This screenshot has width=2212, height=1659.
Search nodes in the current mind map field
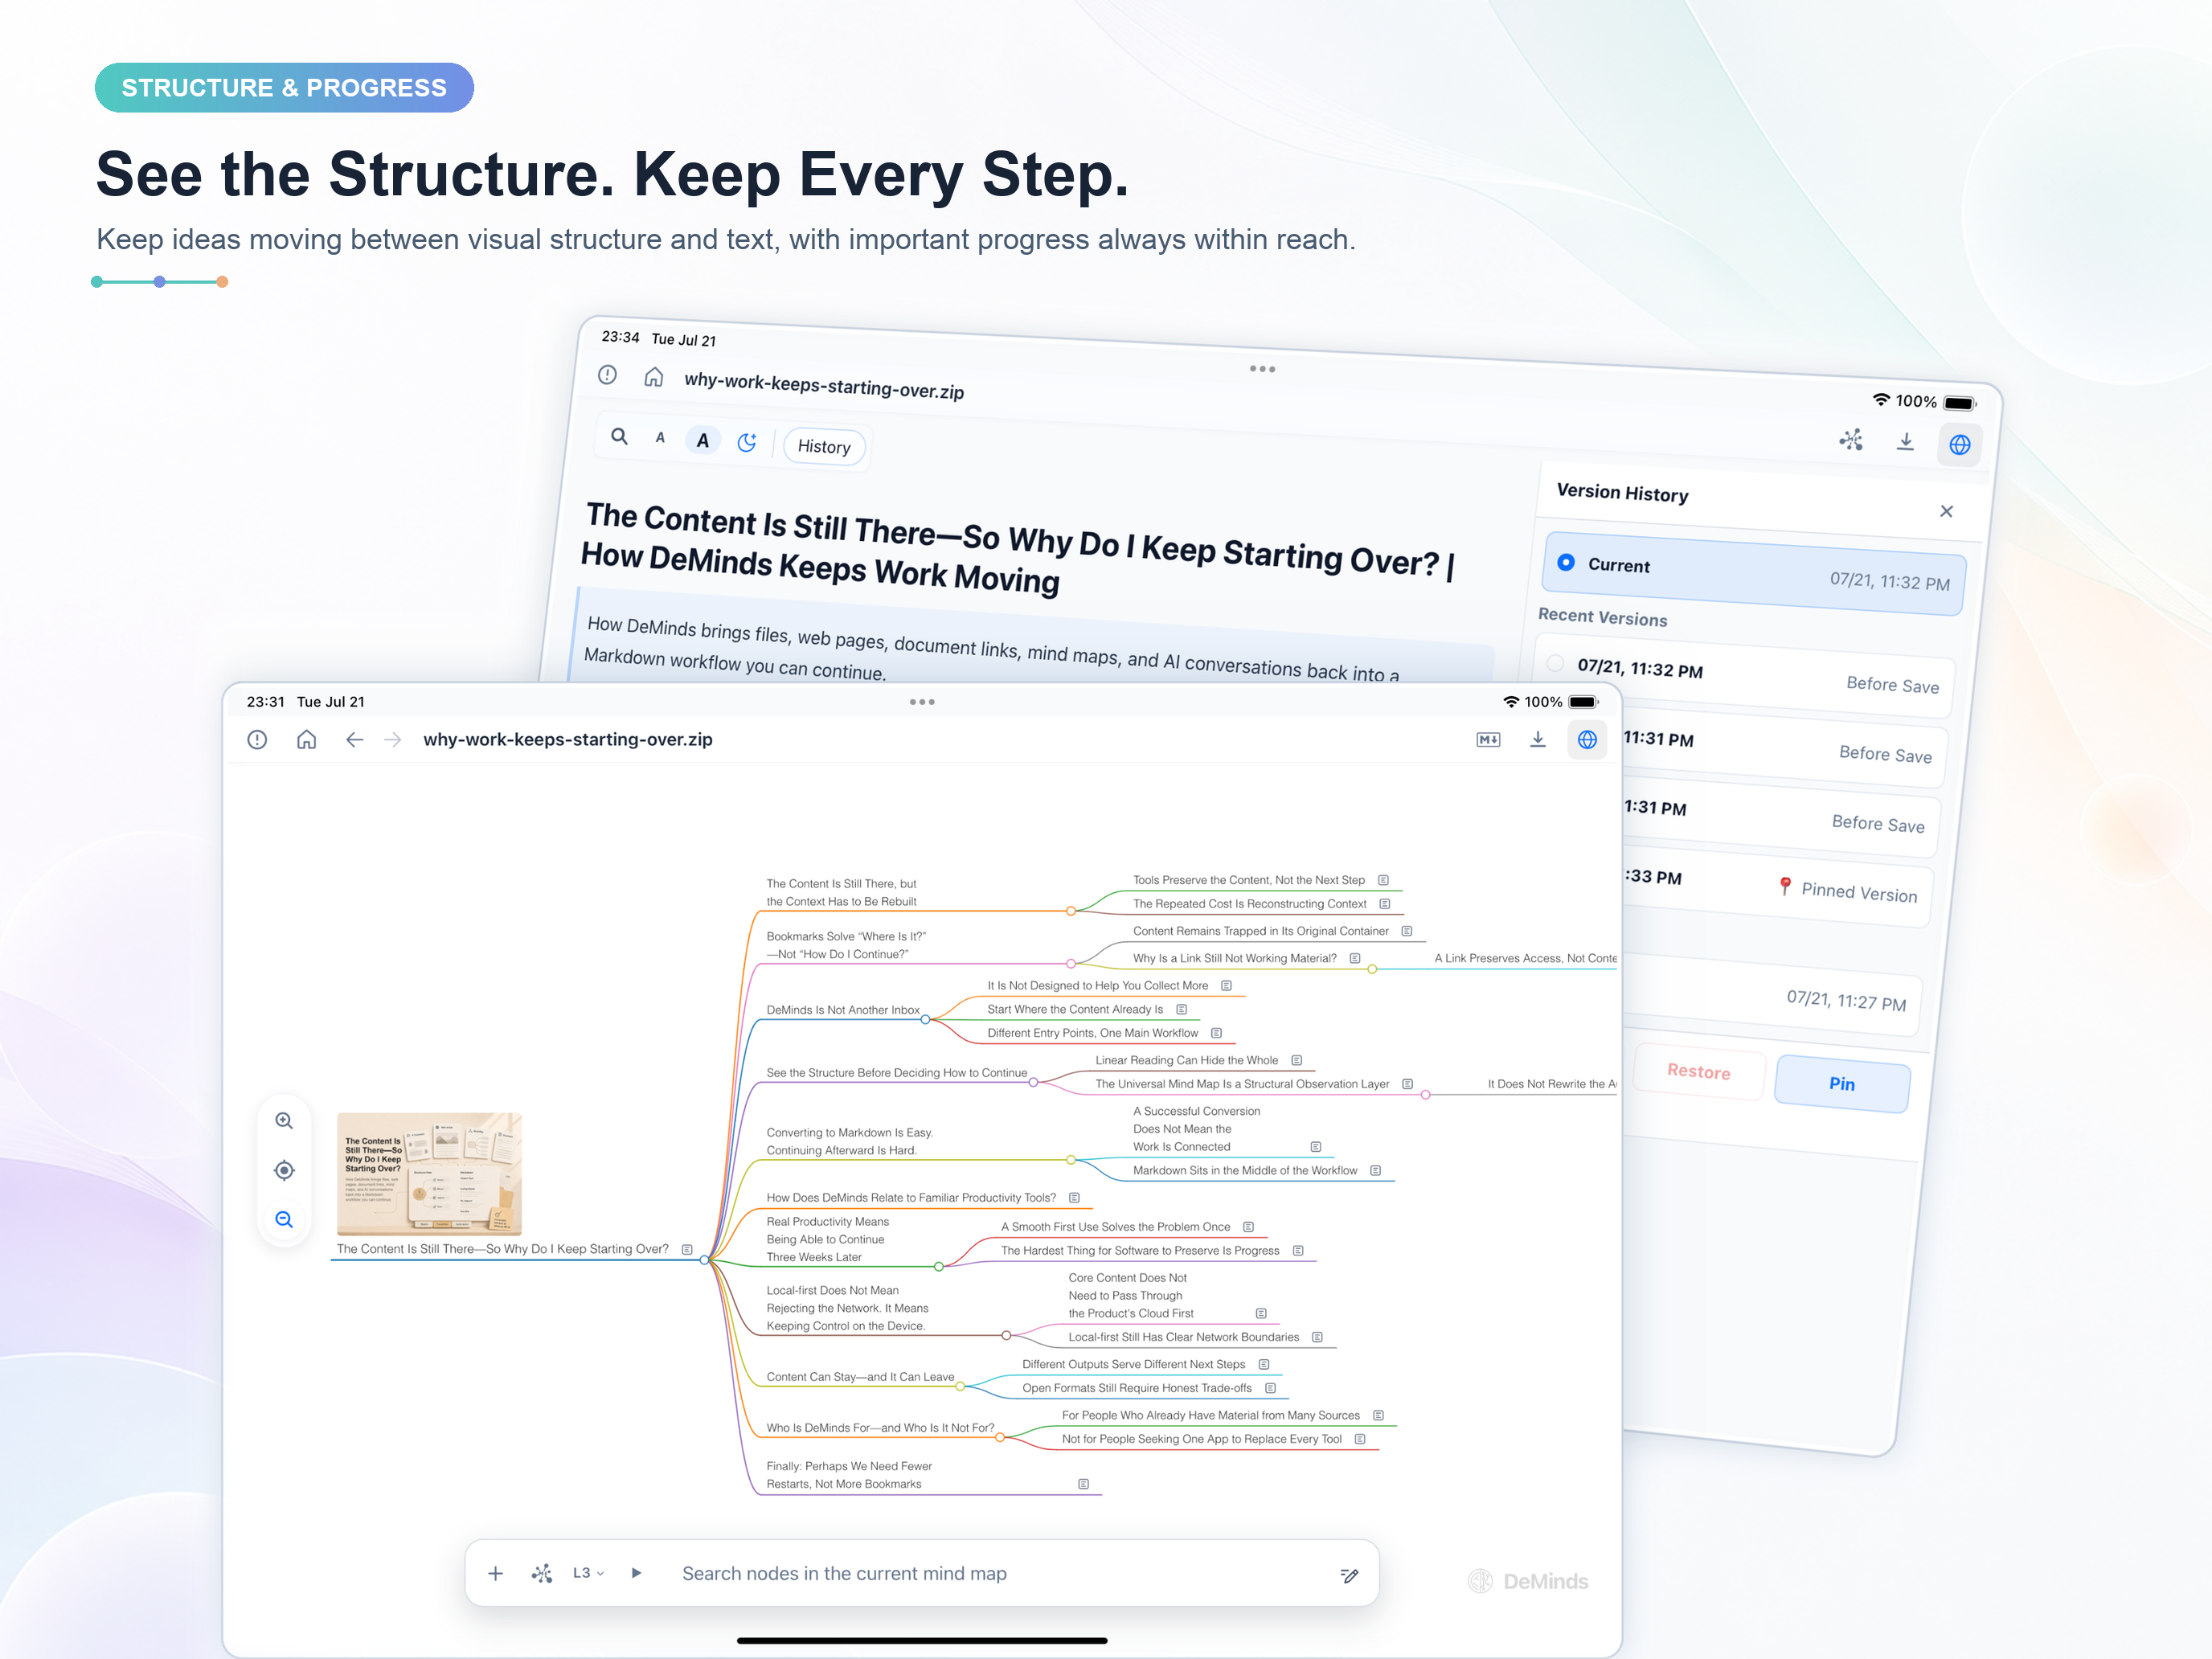pyautogui.click(x=1000, y=1573)
